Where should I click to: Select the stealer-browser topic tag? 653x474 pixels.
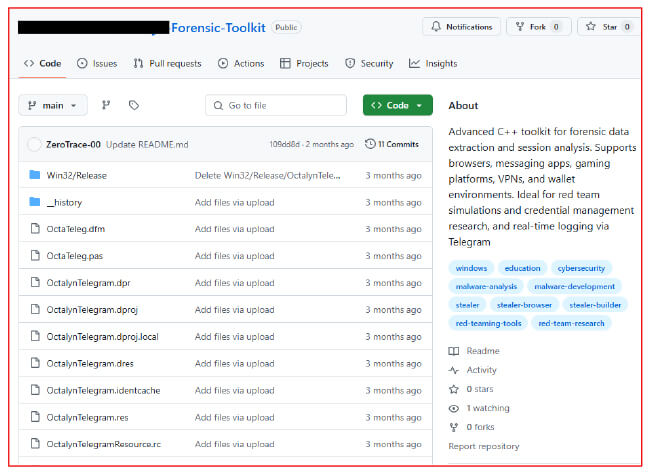[524, 305]
